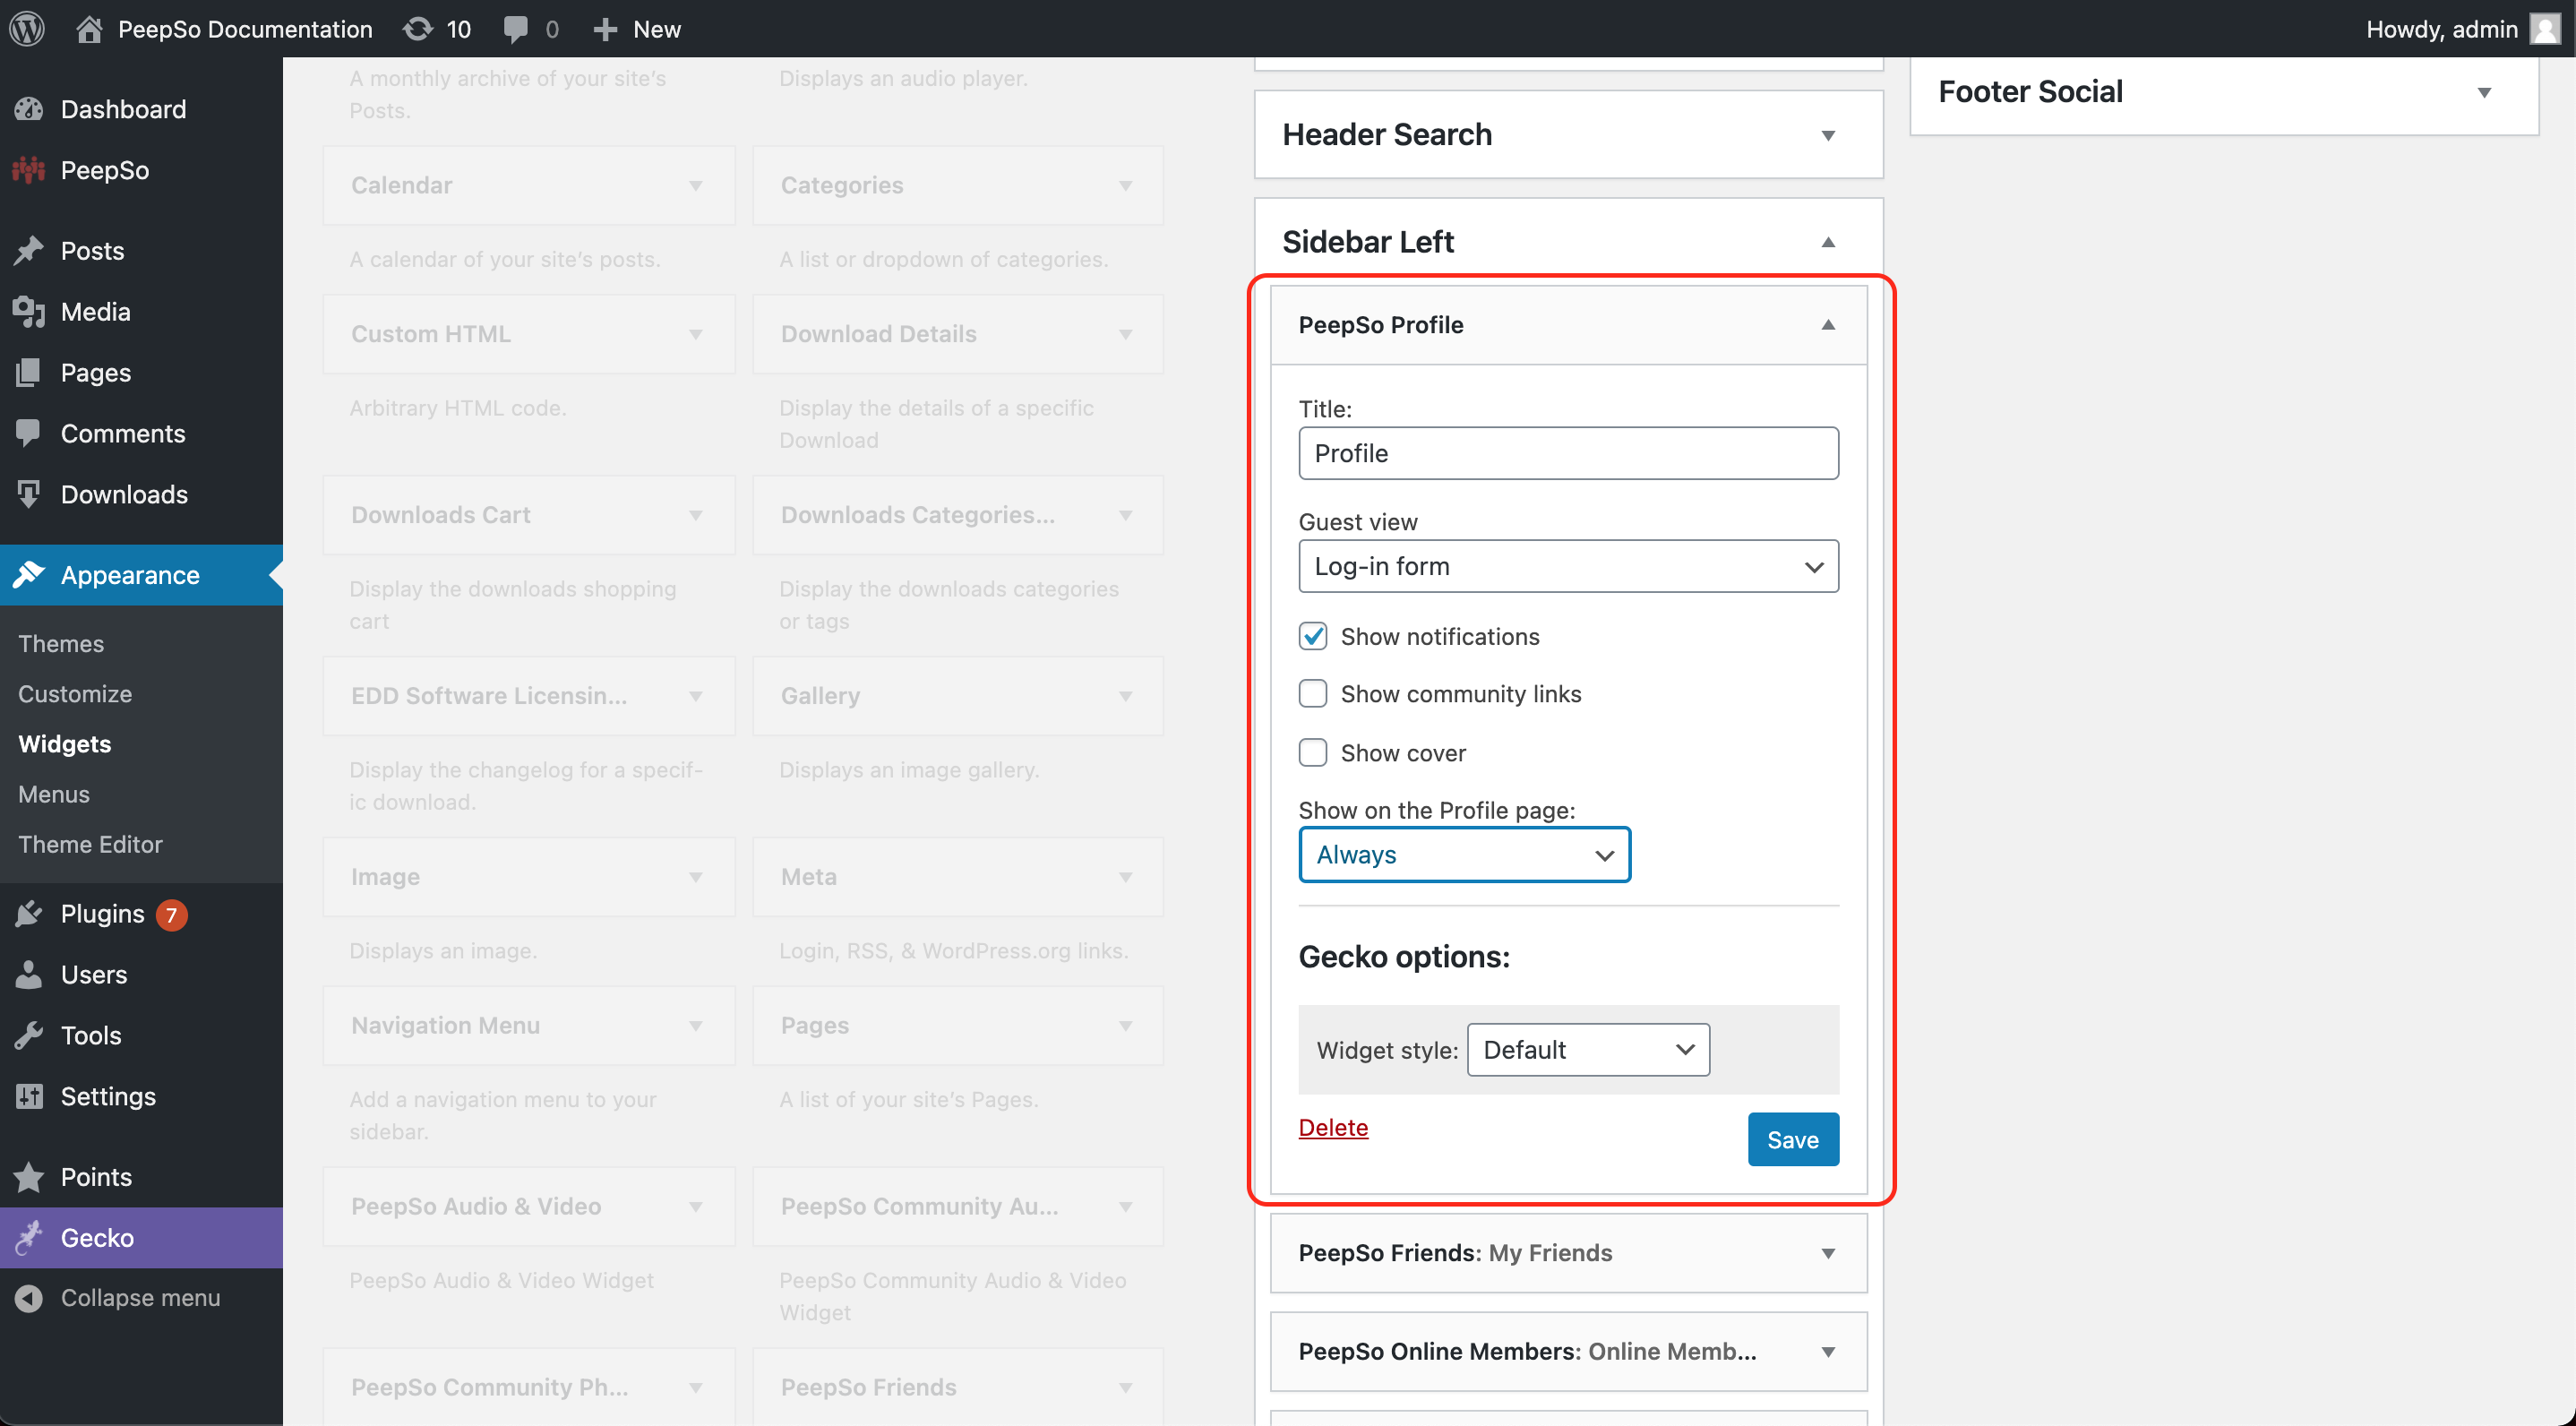
Task: Click the updates refresh icon
Action: [417, 29]
